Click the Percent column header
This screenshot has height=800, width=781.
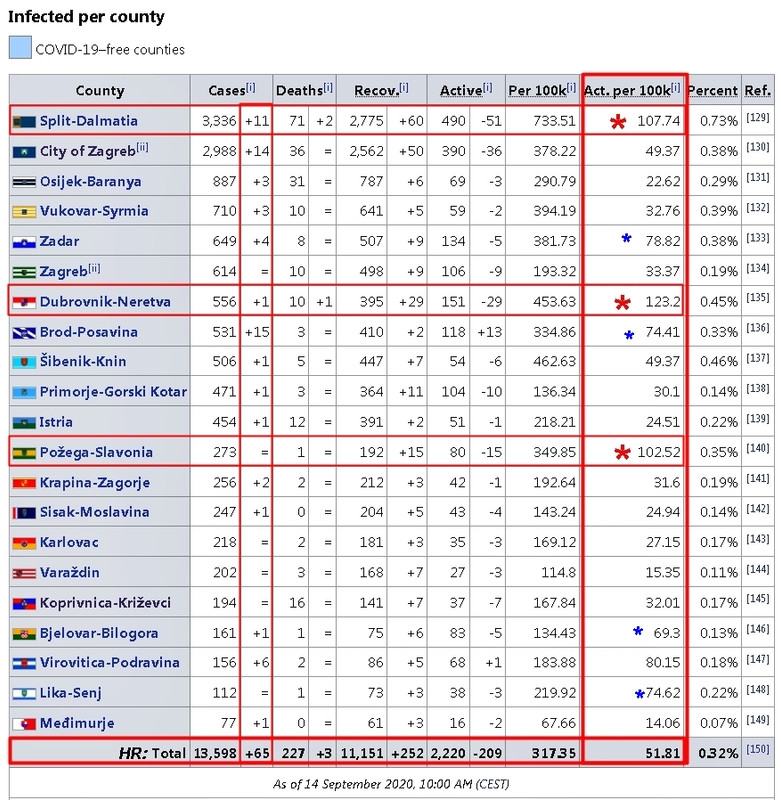713,90
